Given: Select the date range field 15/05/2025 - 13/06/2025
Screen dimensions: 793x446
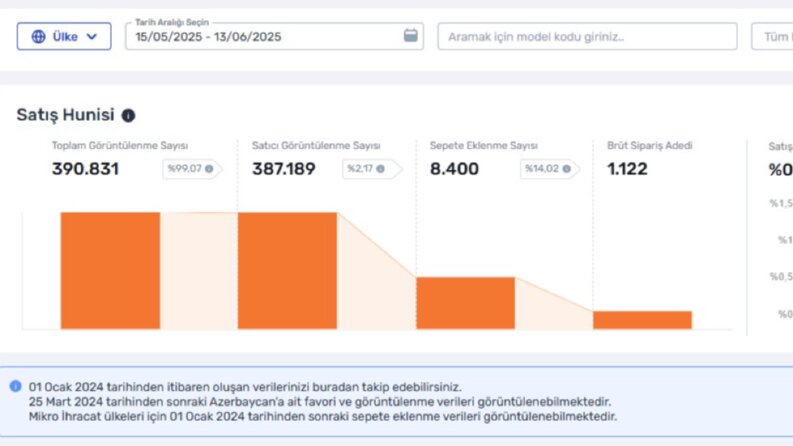Looking at the screenshot, I should (275, 36).
